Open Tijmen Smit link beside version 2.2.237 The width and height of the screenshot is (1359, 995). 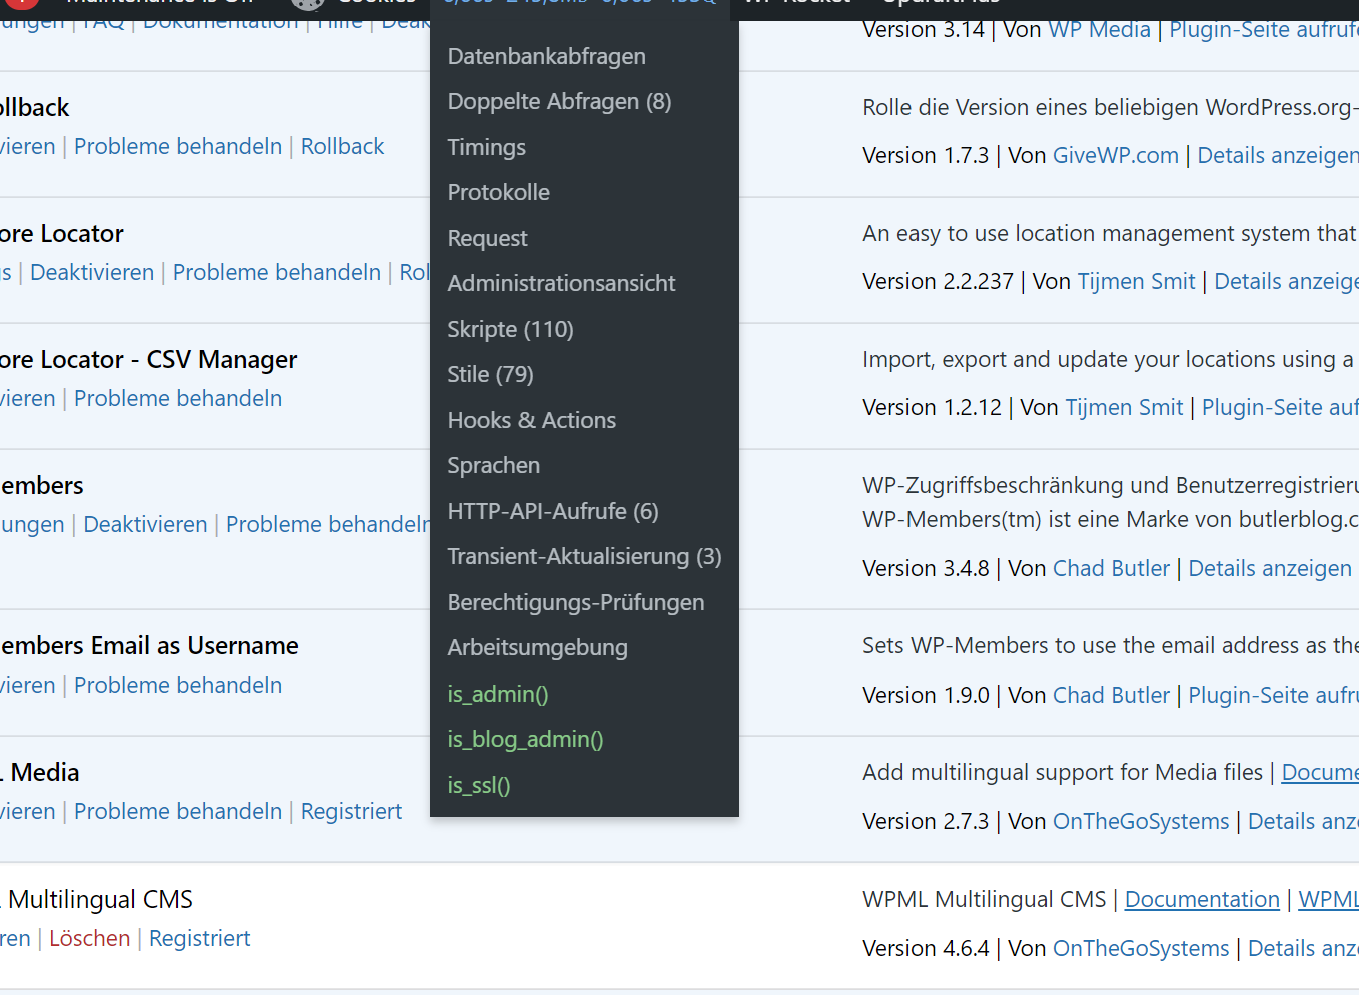pos(1137,281)
